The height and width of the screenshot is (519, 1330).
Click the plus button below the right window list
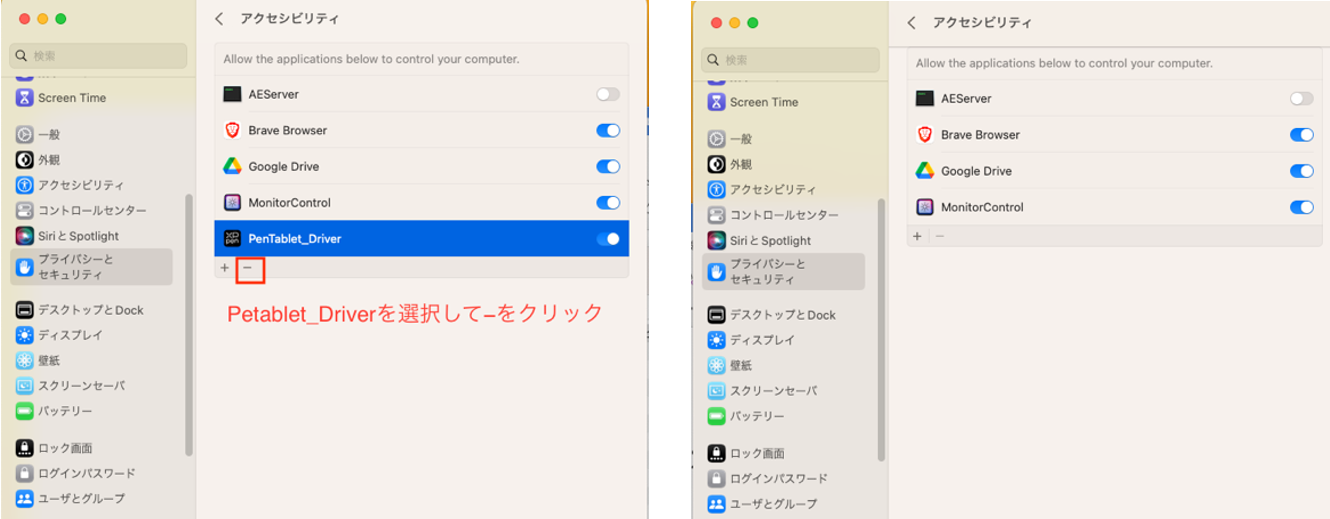point(917,236)
